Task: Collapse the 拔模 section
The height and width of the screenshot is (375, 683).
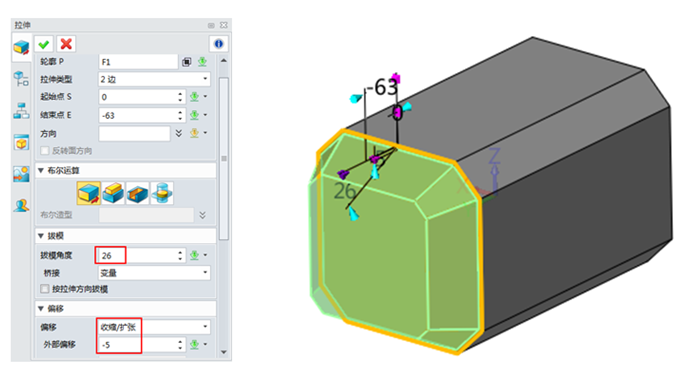Action: tap(41, 236)
